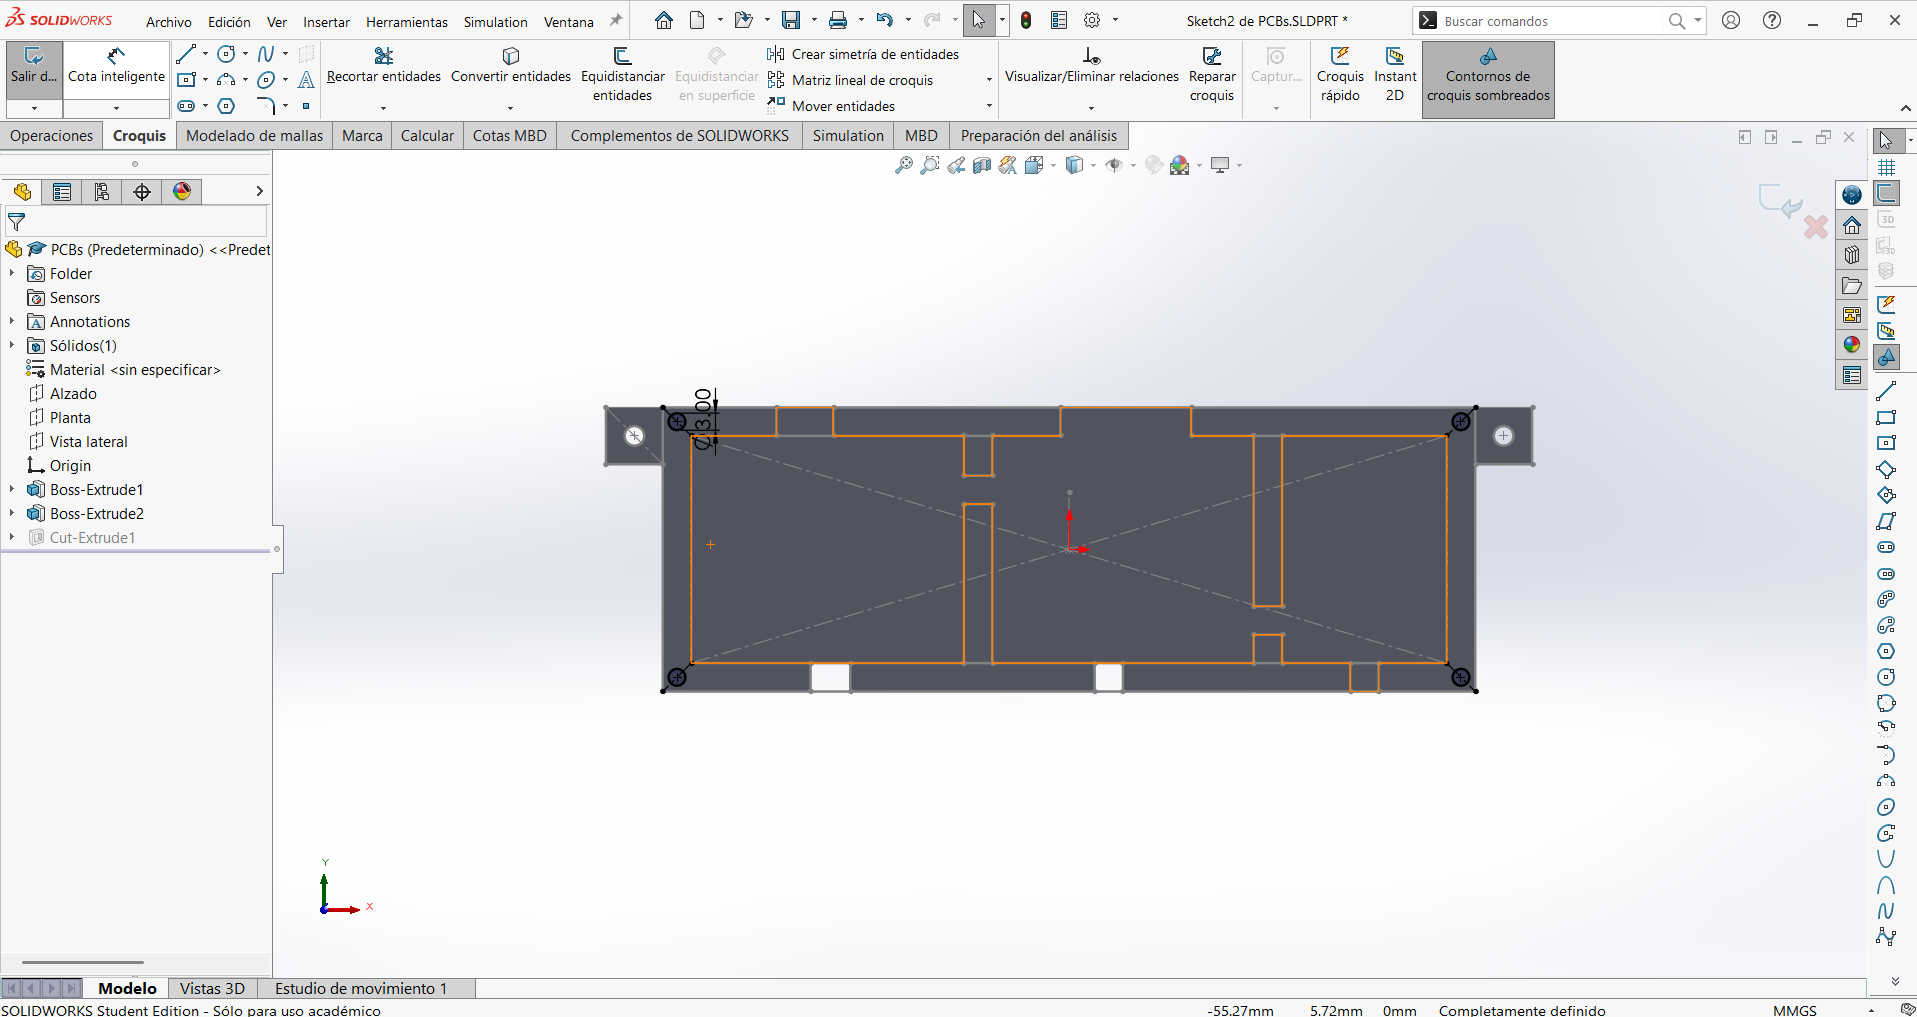Switch to the Complementos de SOLIDWORKS tab

pyautogui.click(x=680, y=136)
